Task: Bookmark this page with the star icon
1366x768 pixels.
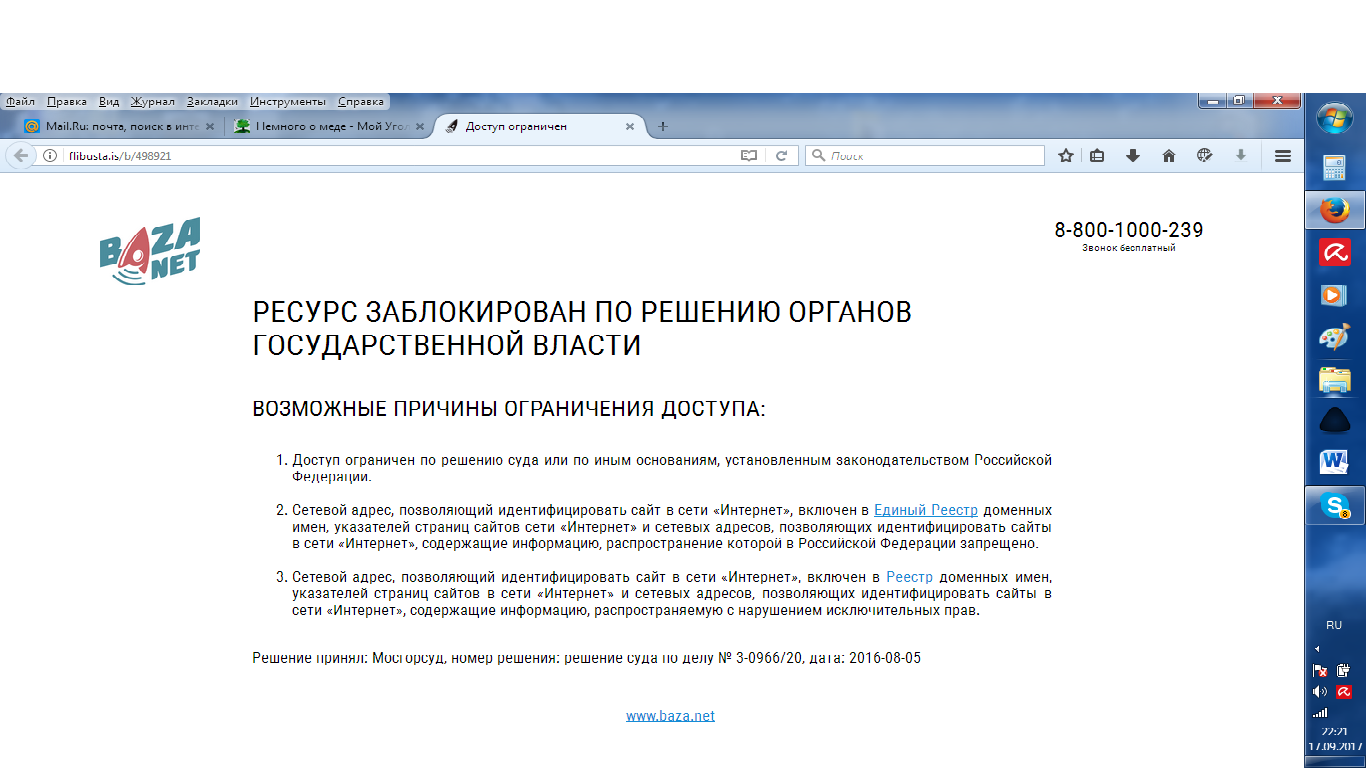Action: pyautogui.click(x=1066, y=156)
